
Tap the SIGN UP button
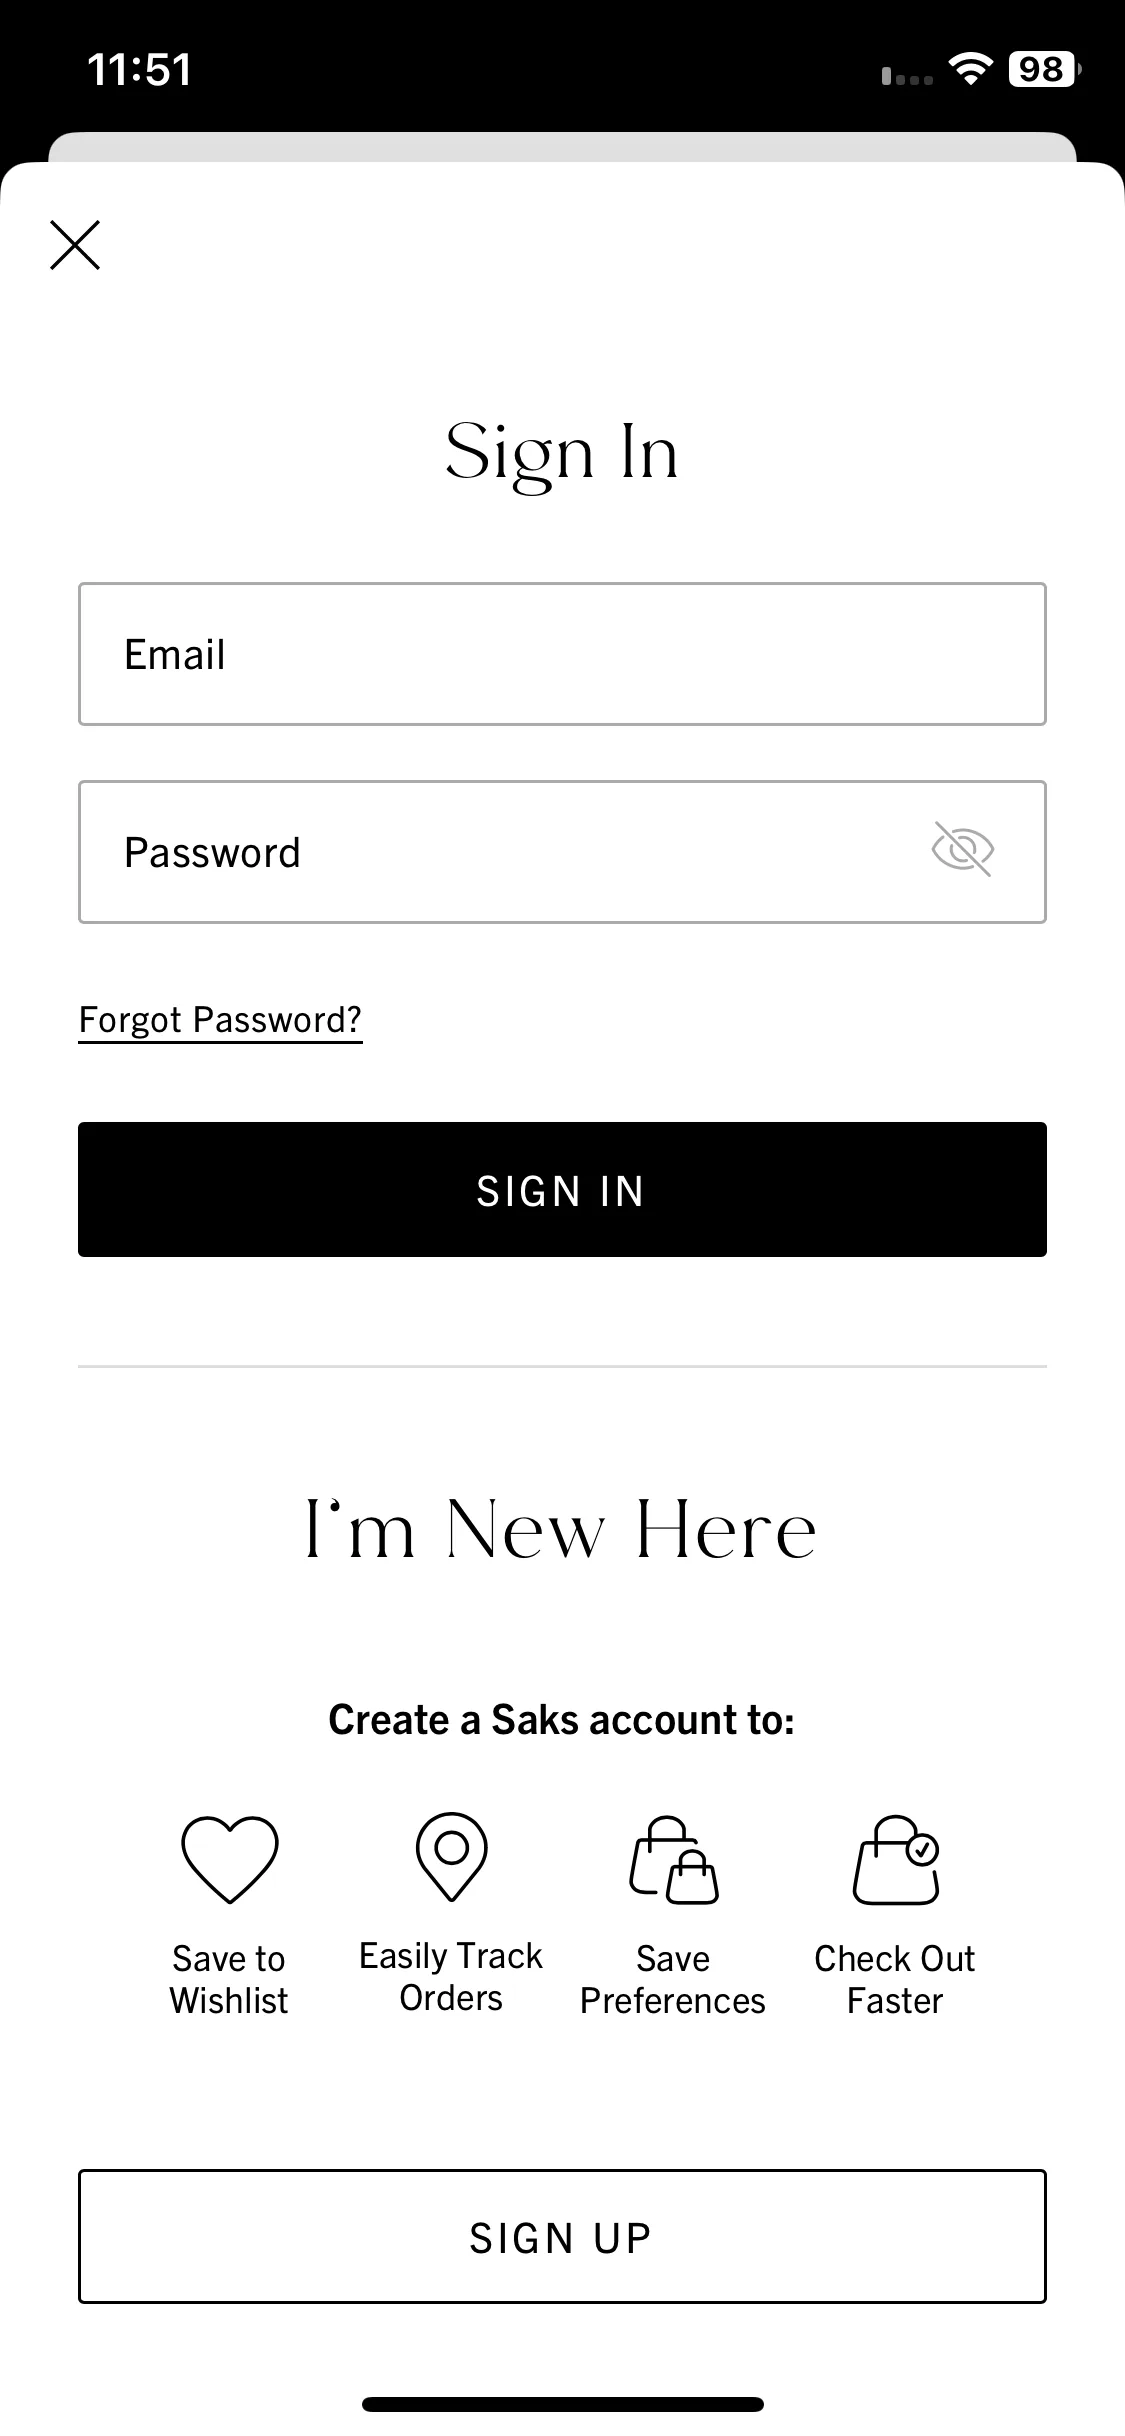[x=562, y=2237]
